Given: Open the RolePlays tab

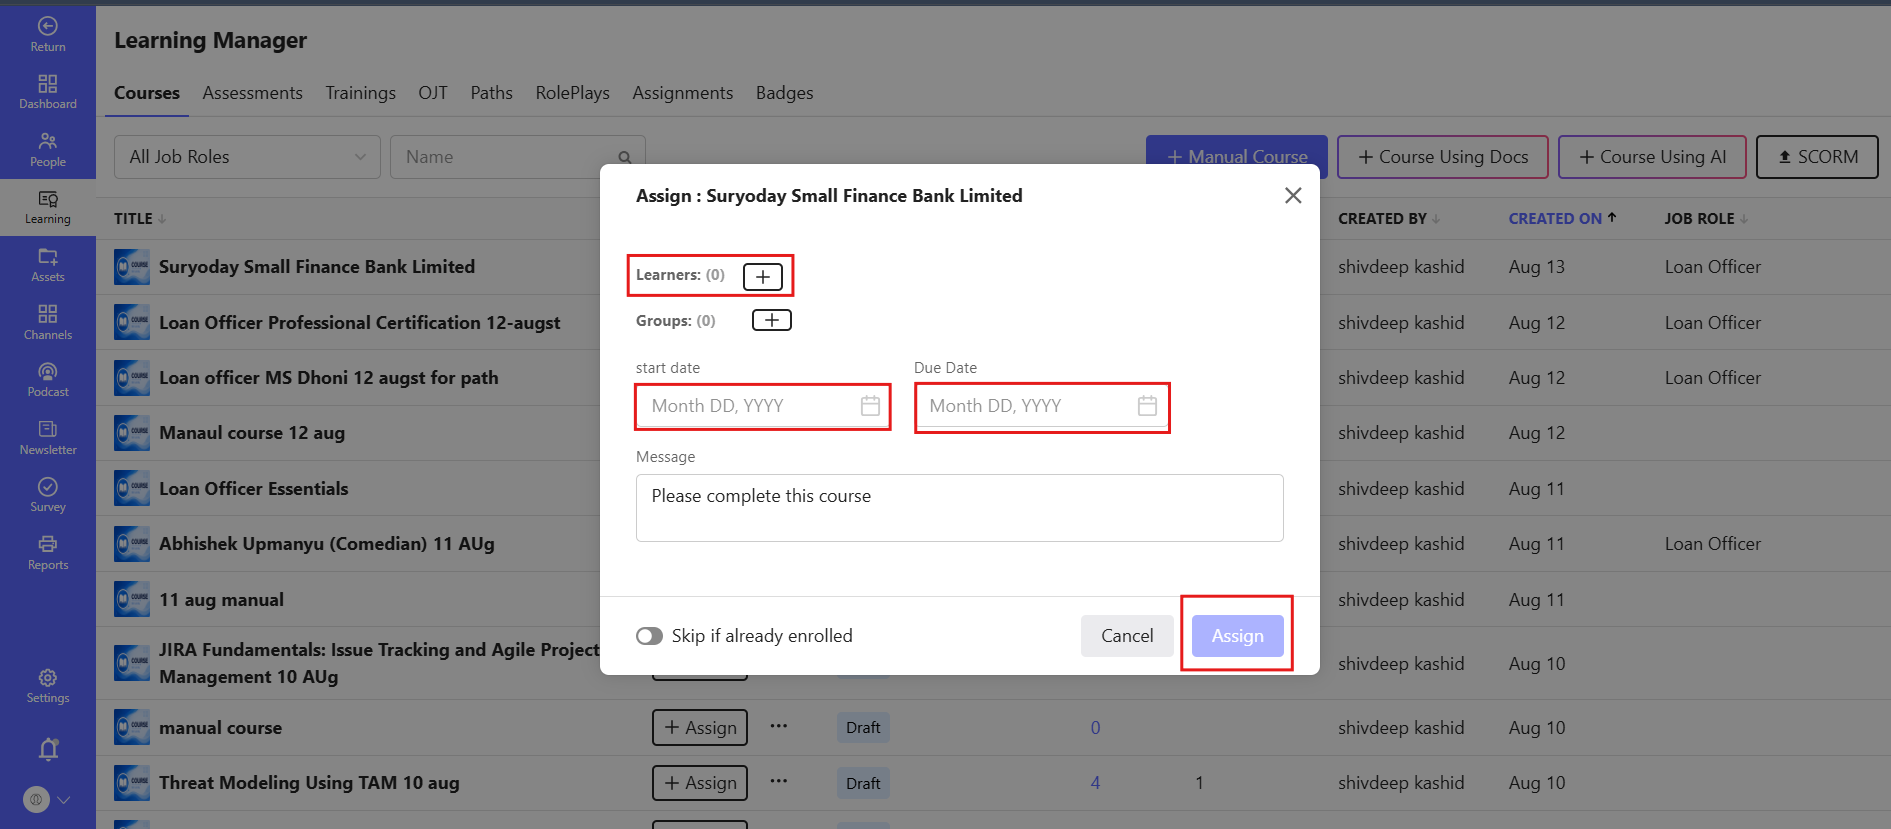Looking at the screenshot, I should pos(572,93).
